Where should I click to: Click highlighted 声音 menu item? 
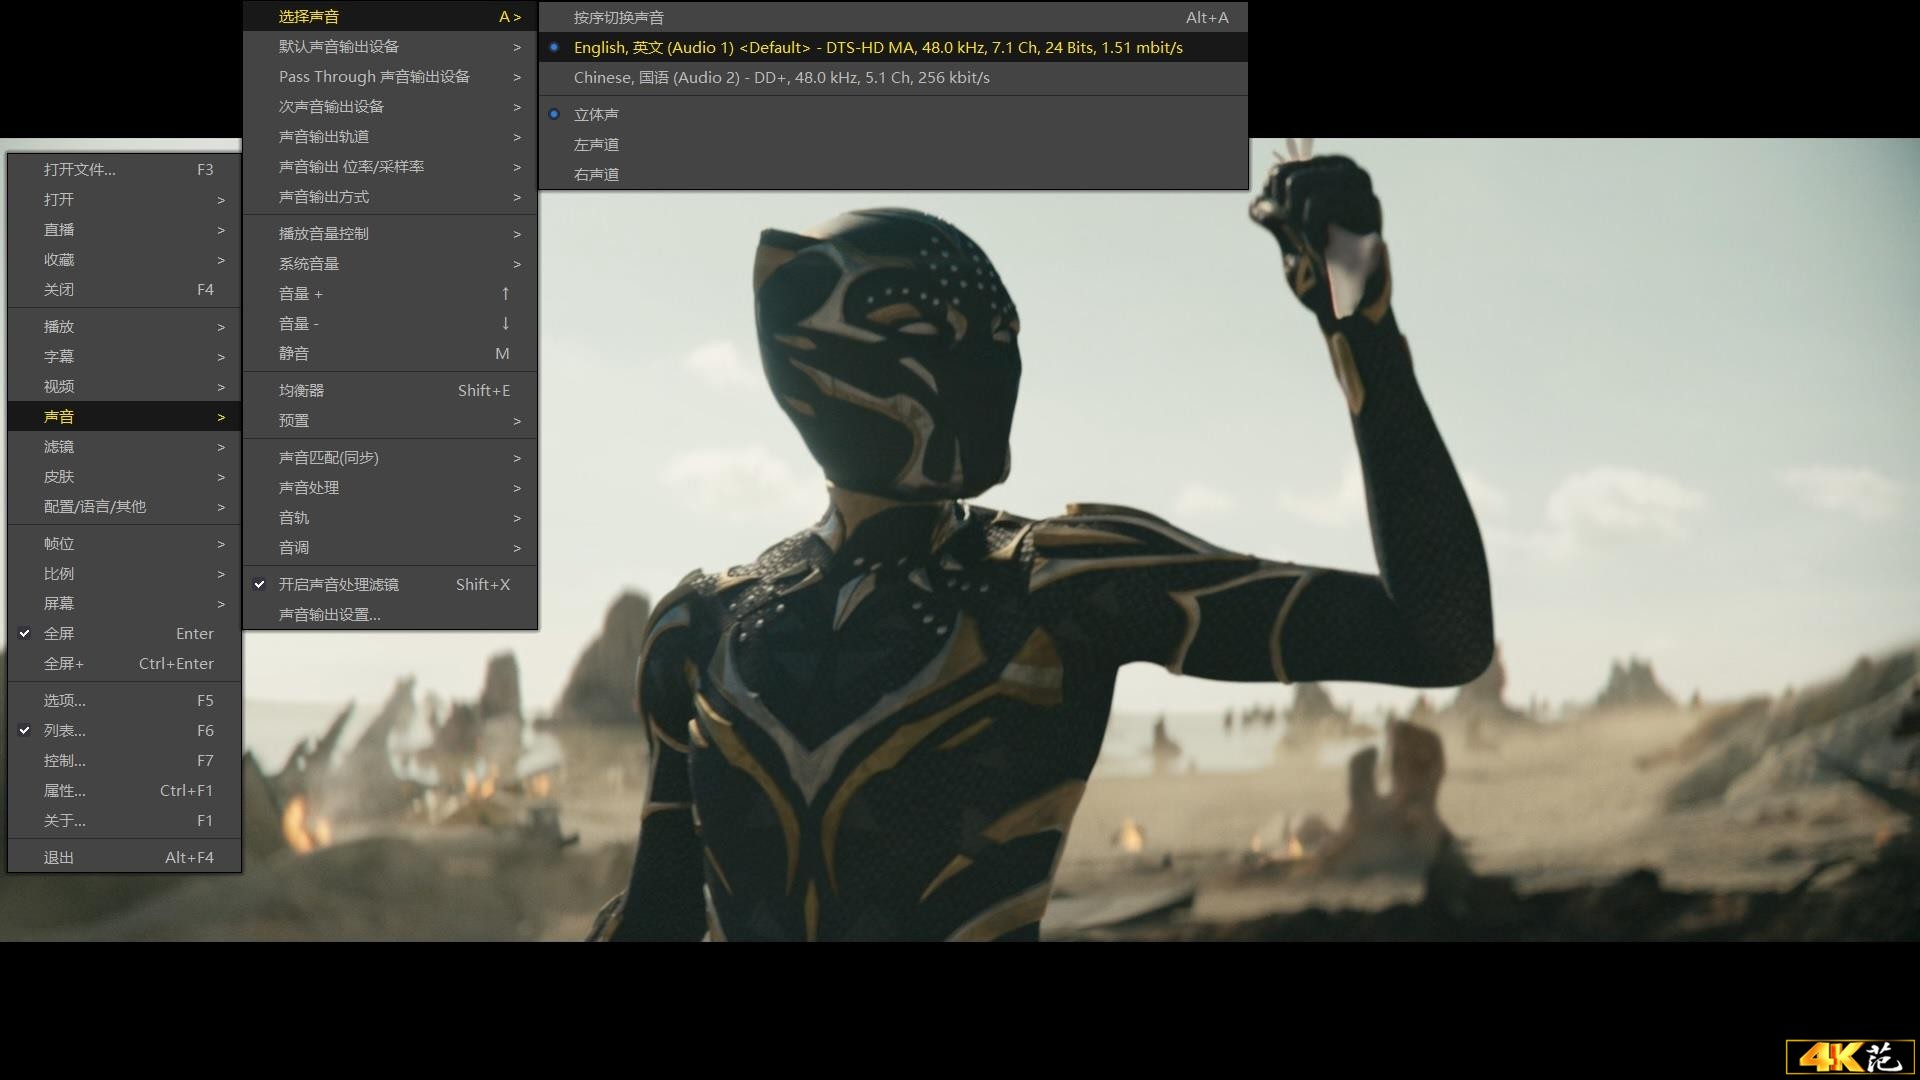[124, 416]
